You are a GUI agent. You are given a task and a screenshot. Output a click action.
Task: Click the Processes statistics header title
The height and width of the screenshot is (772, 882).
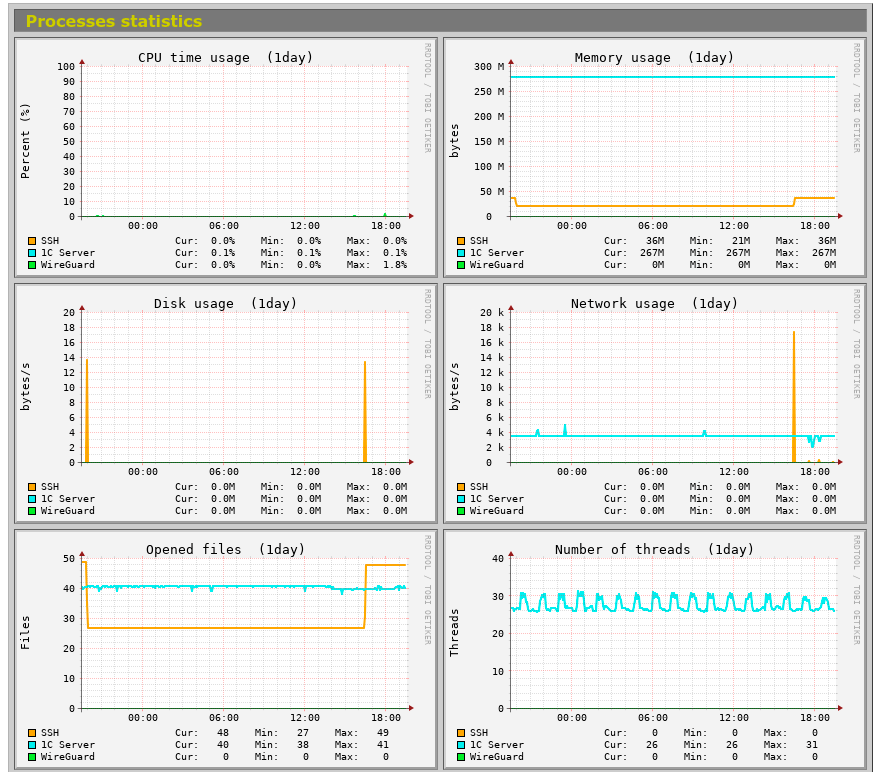click(114, 21)
